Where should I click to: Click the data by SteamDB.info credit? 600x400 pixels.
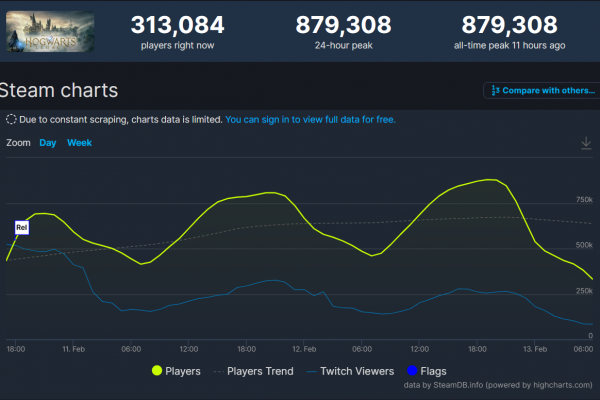[498, 385]
